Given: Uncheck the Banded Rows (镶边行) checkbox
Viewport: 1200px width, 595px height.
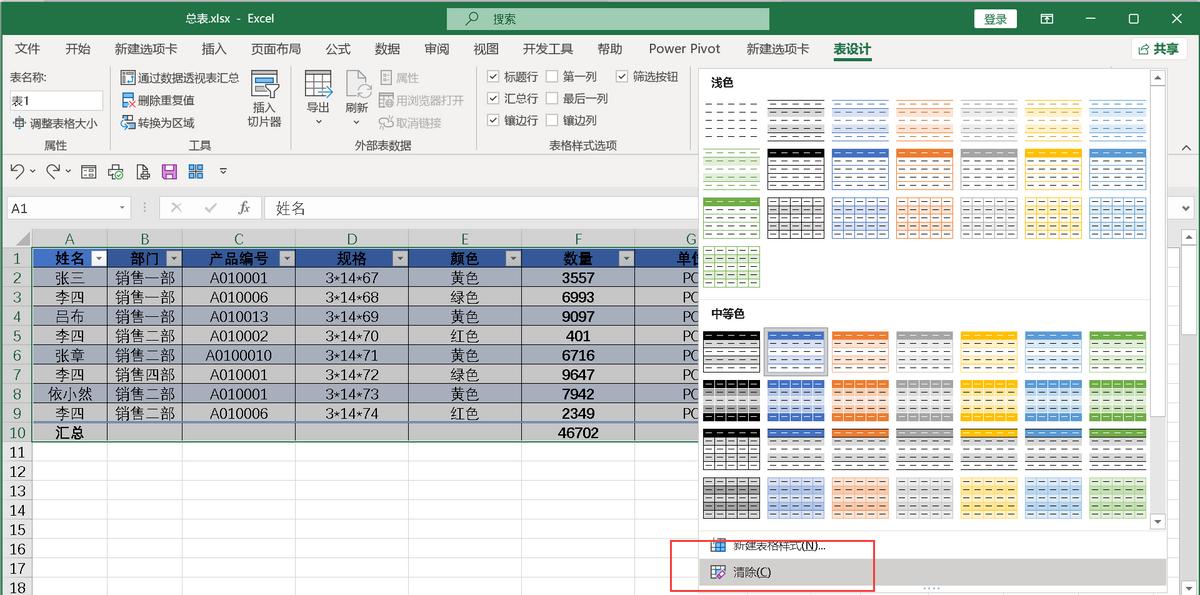Looking at the screenshot, I should tap(493, 120).
